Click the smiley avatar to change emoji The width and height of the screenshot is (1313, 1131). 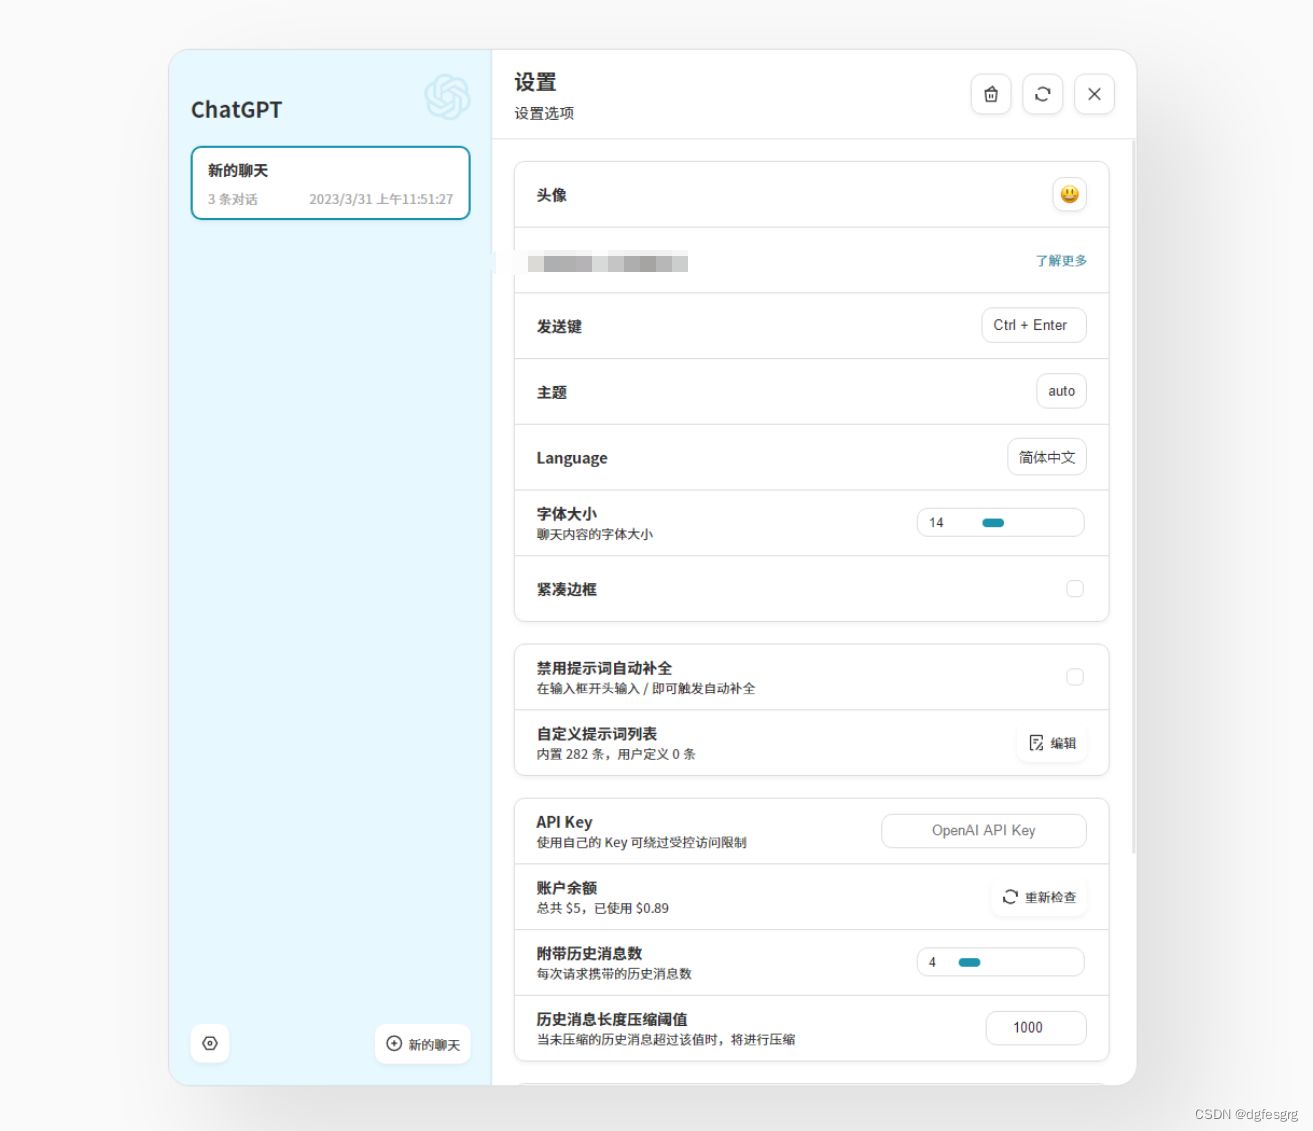pos(1070,194)
